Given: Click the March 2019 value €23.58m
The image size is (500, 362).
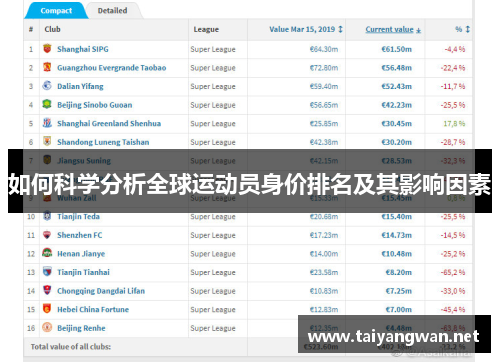Looking at the screenshot, I should coord(324,272).
